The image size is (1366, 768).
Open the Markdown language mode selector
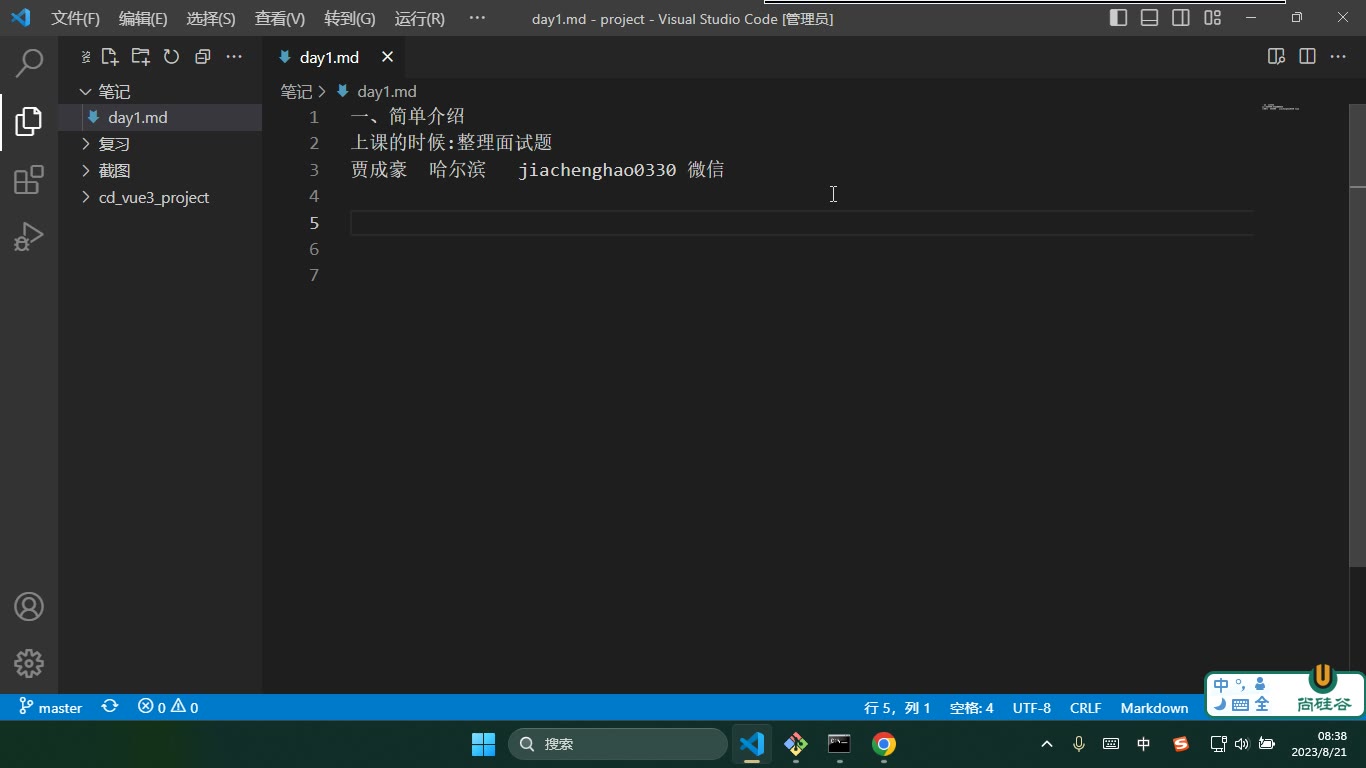coord(1154,707)
